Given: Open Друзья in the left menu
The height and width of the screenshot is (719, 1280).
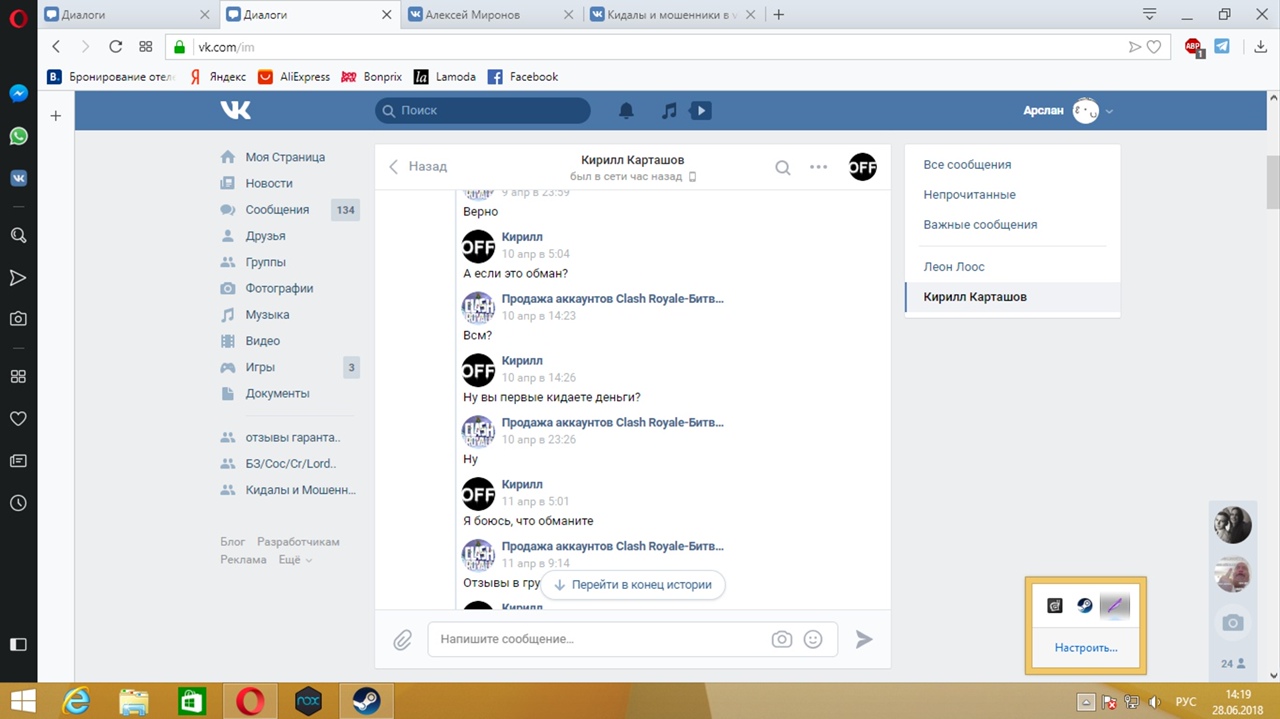Looking at the screenshot, I should click(265, 236).
